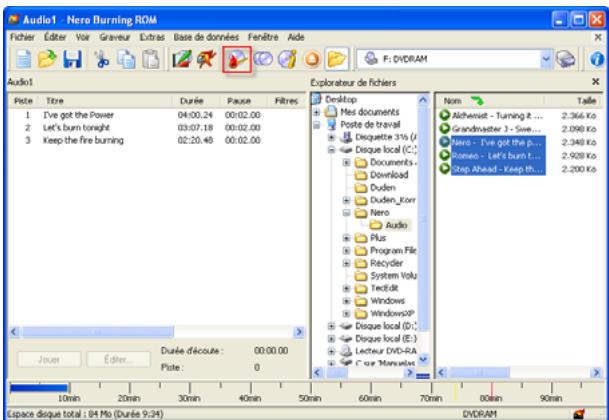Expand the Disque local (D:) node

tap(331, 326)
